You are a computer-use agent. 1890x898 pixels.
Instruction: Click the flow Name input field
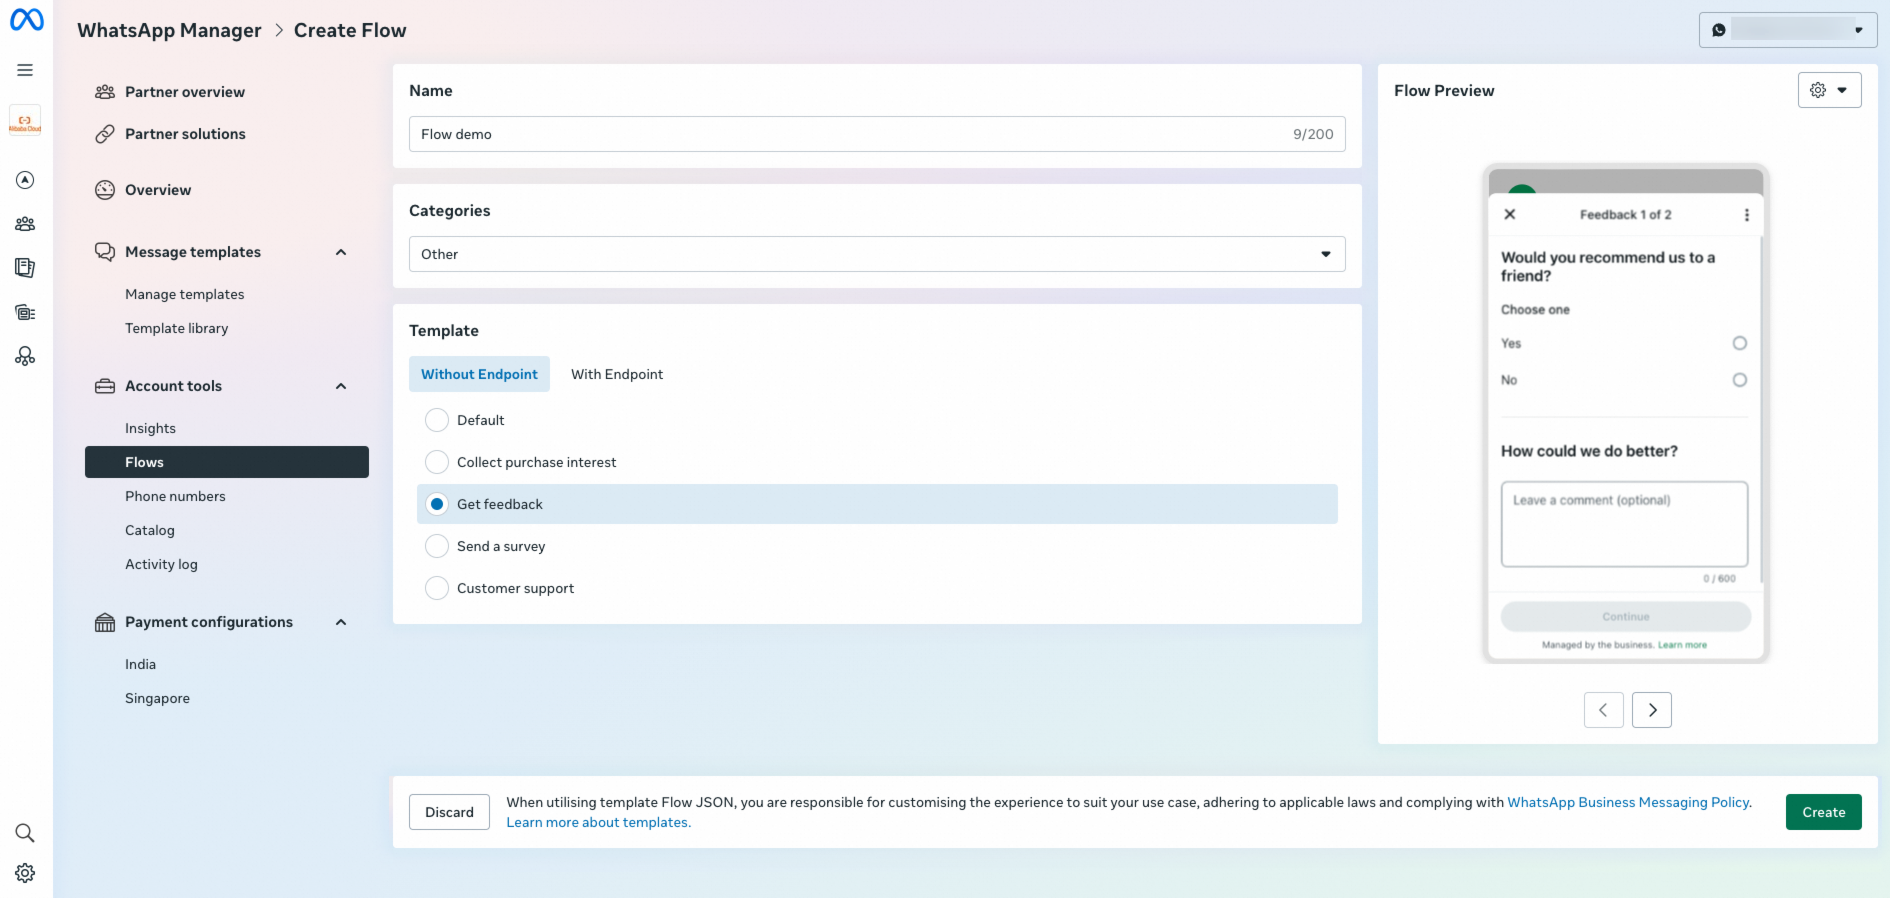coord(850,134)
